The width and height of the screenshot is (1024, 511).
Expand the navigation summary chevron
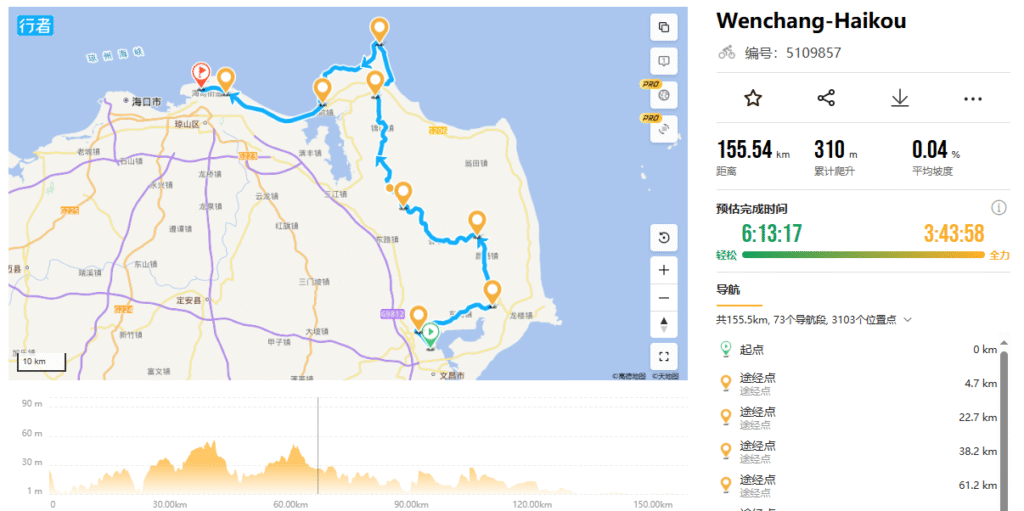pyautogui.click(x=907, y=320)
